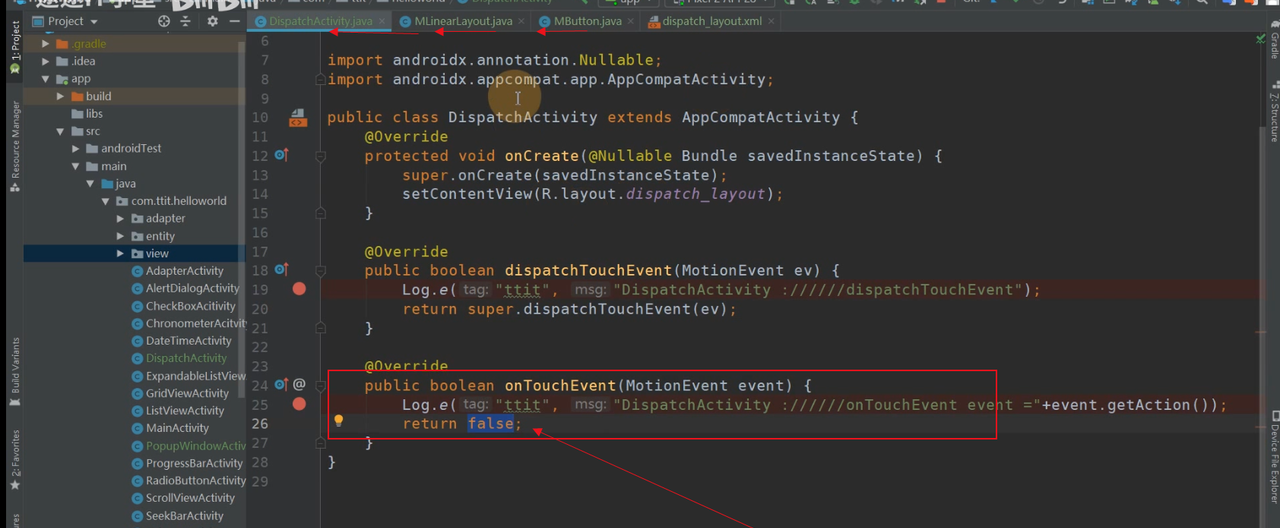Click the override gutter icon on line 12

pyautogui.click(x=281, y=155)
